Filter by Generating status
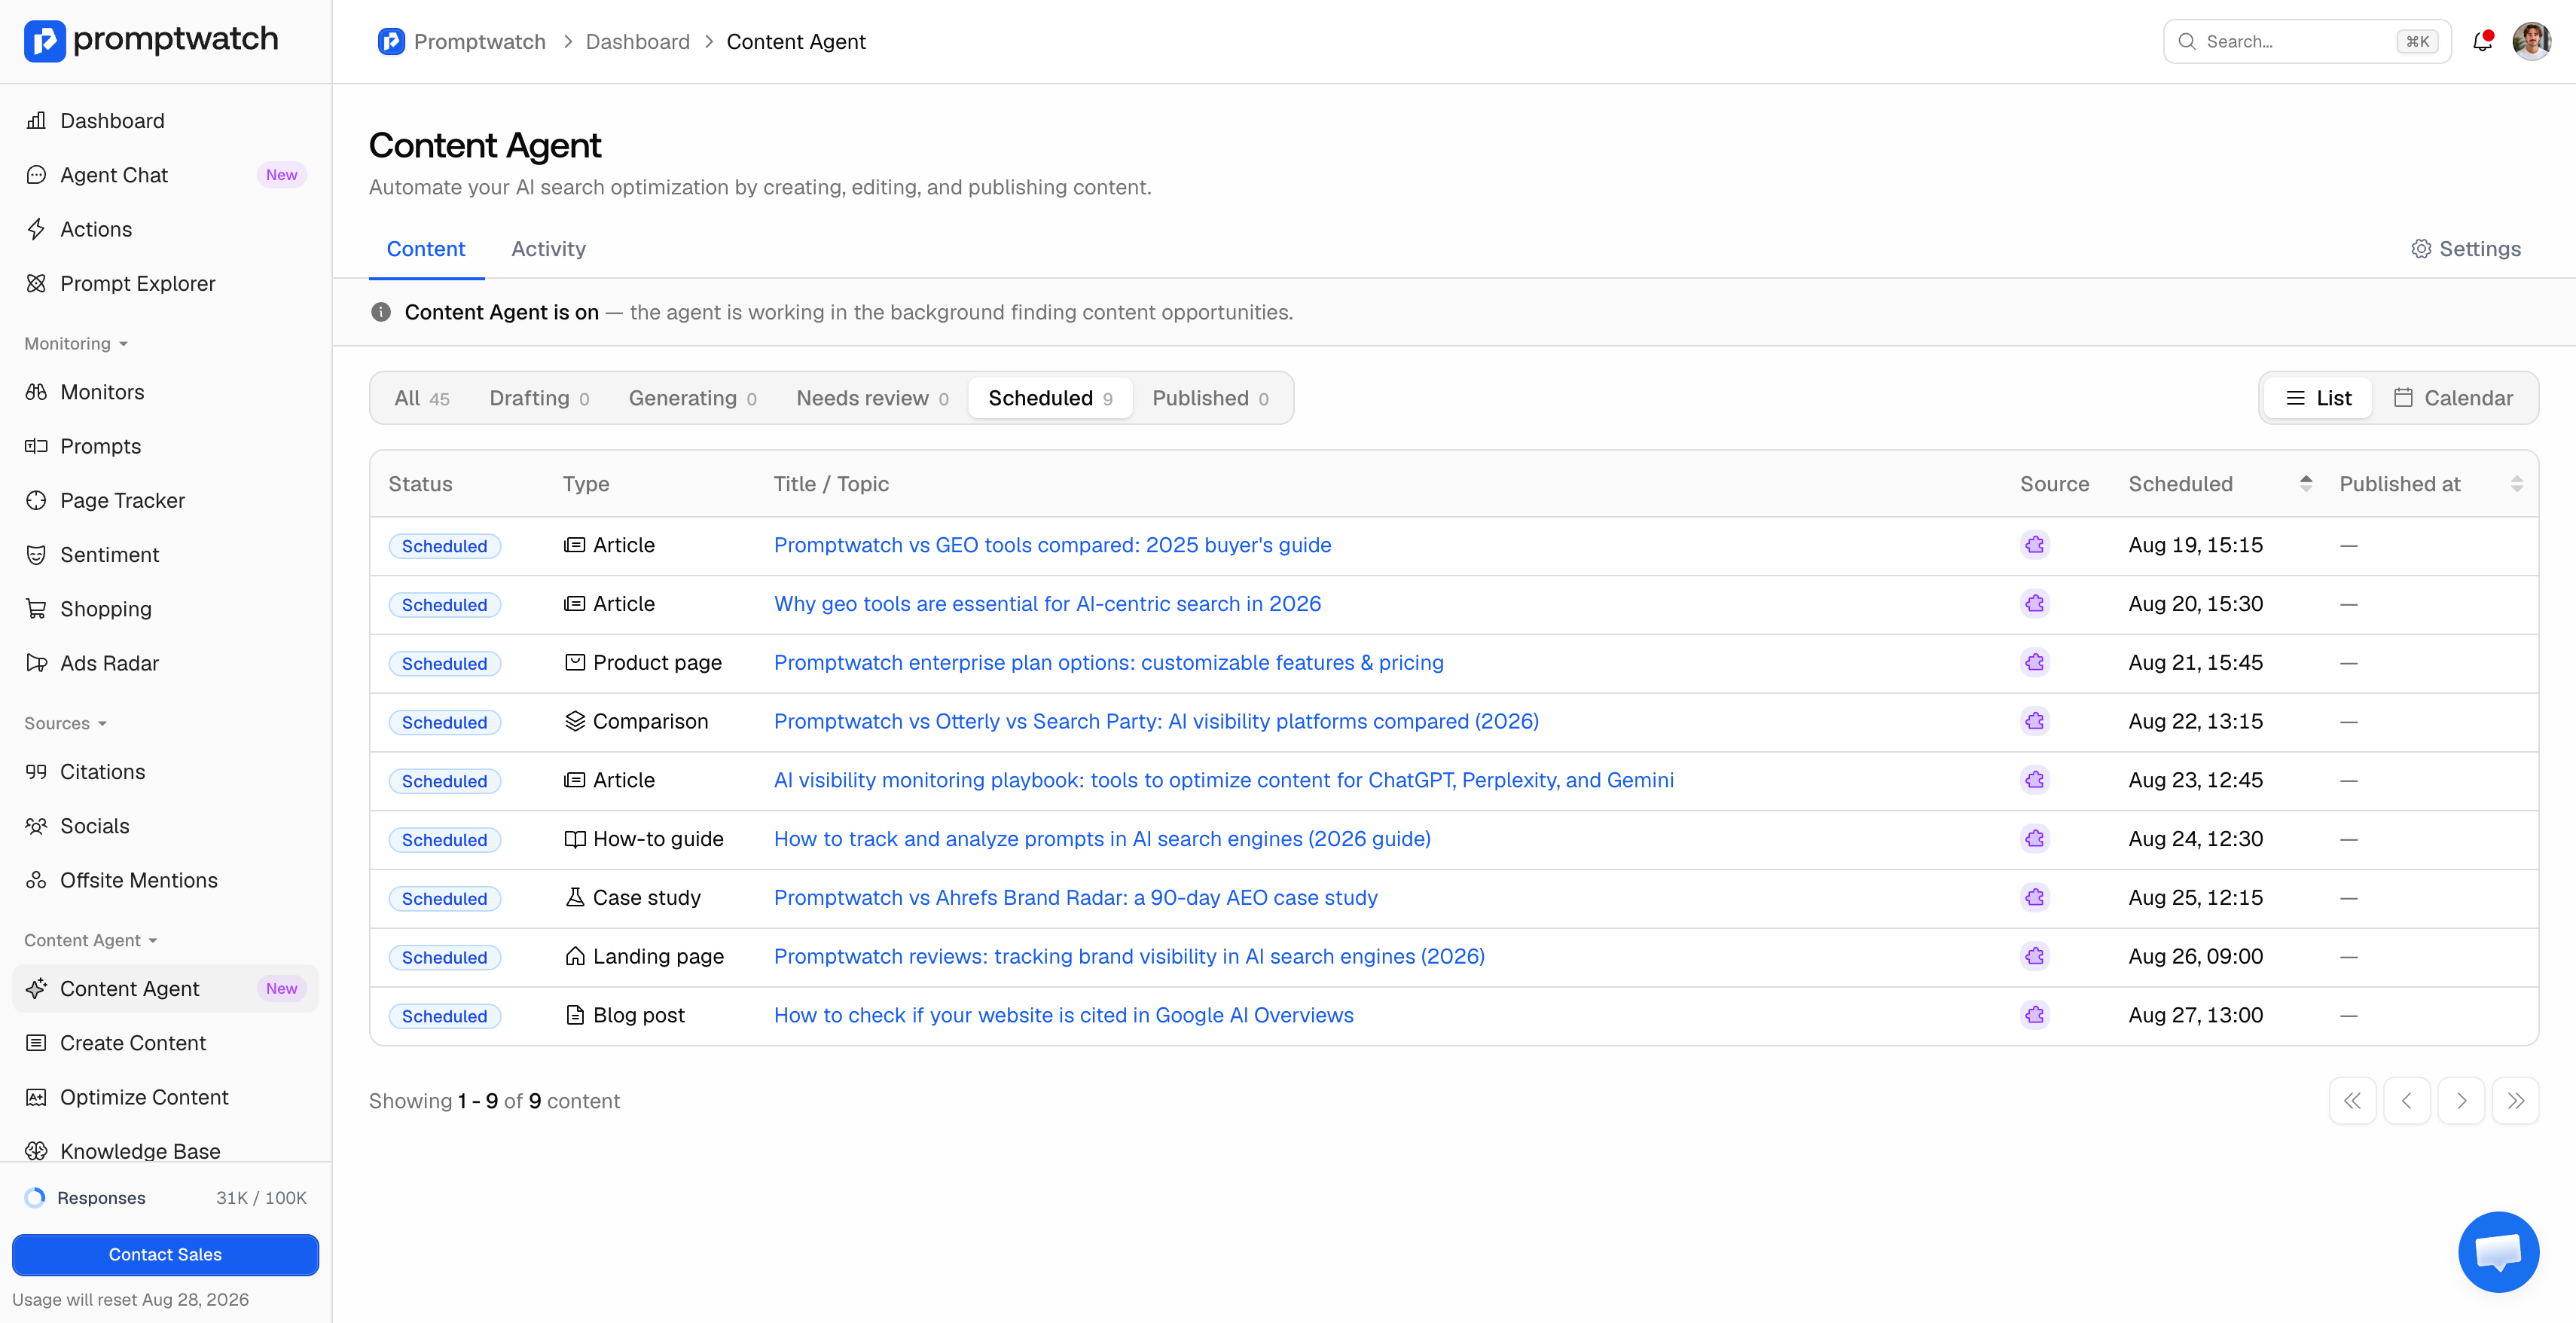 coord(692,398)
